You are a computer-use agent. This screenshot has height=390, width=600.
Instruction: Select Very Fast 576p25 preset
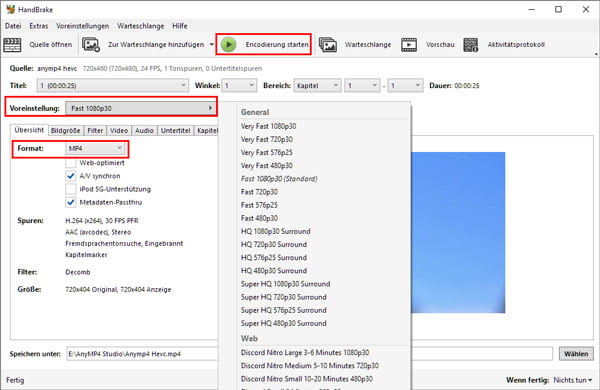[267, 152]
